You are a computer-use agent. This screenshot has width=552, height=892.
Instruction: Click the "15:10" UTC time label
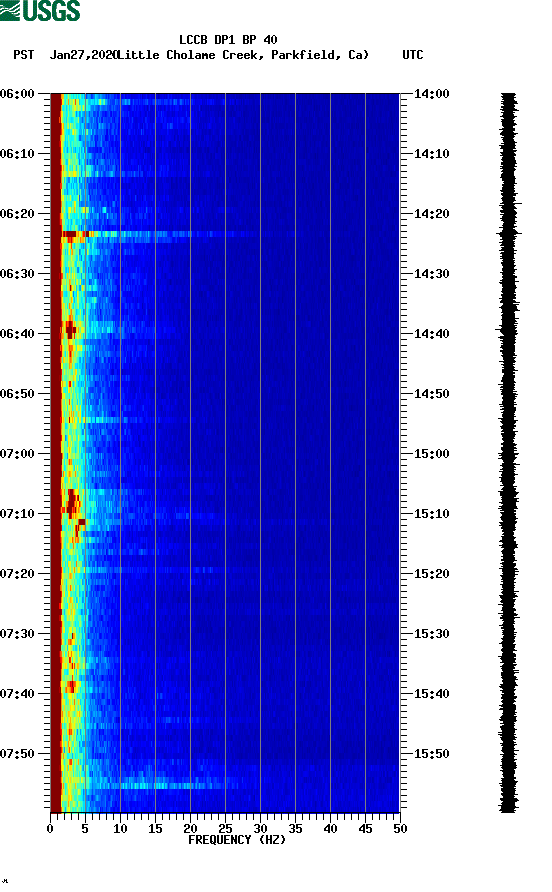point(431,514)
